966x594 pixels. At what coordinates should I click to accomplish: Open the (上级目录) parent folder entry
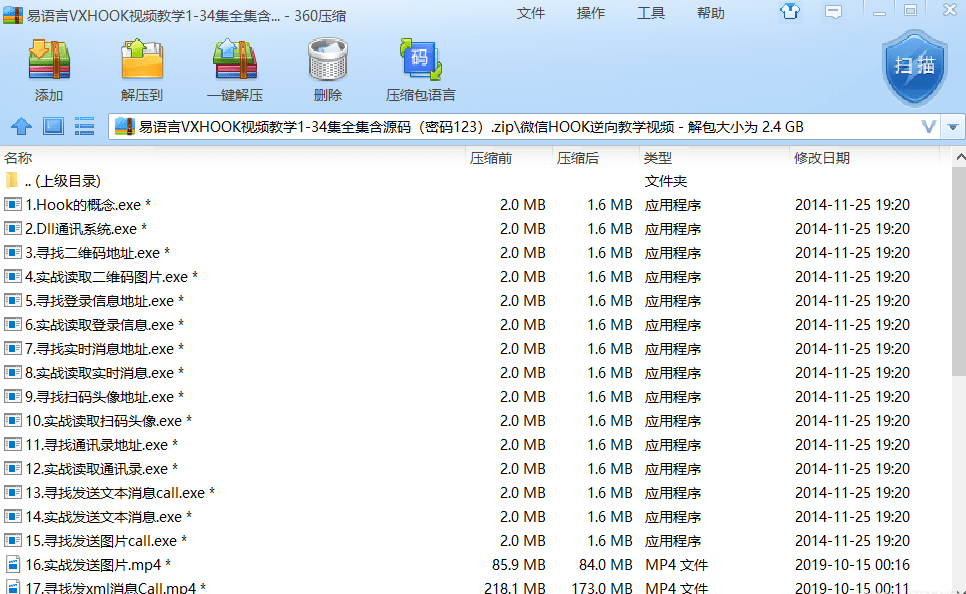[62, 181]
